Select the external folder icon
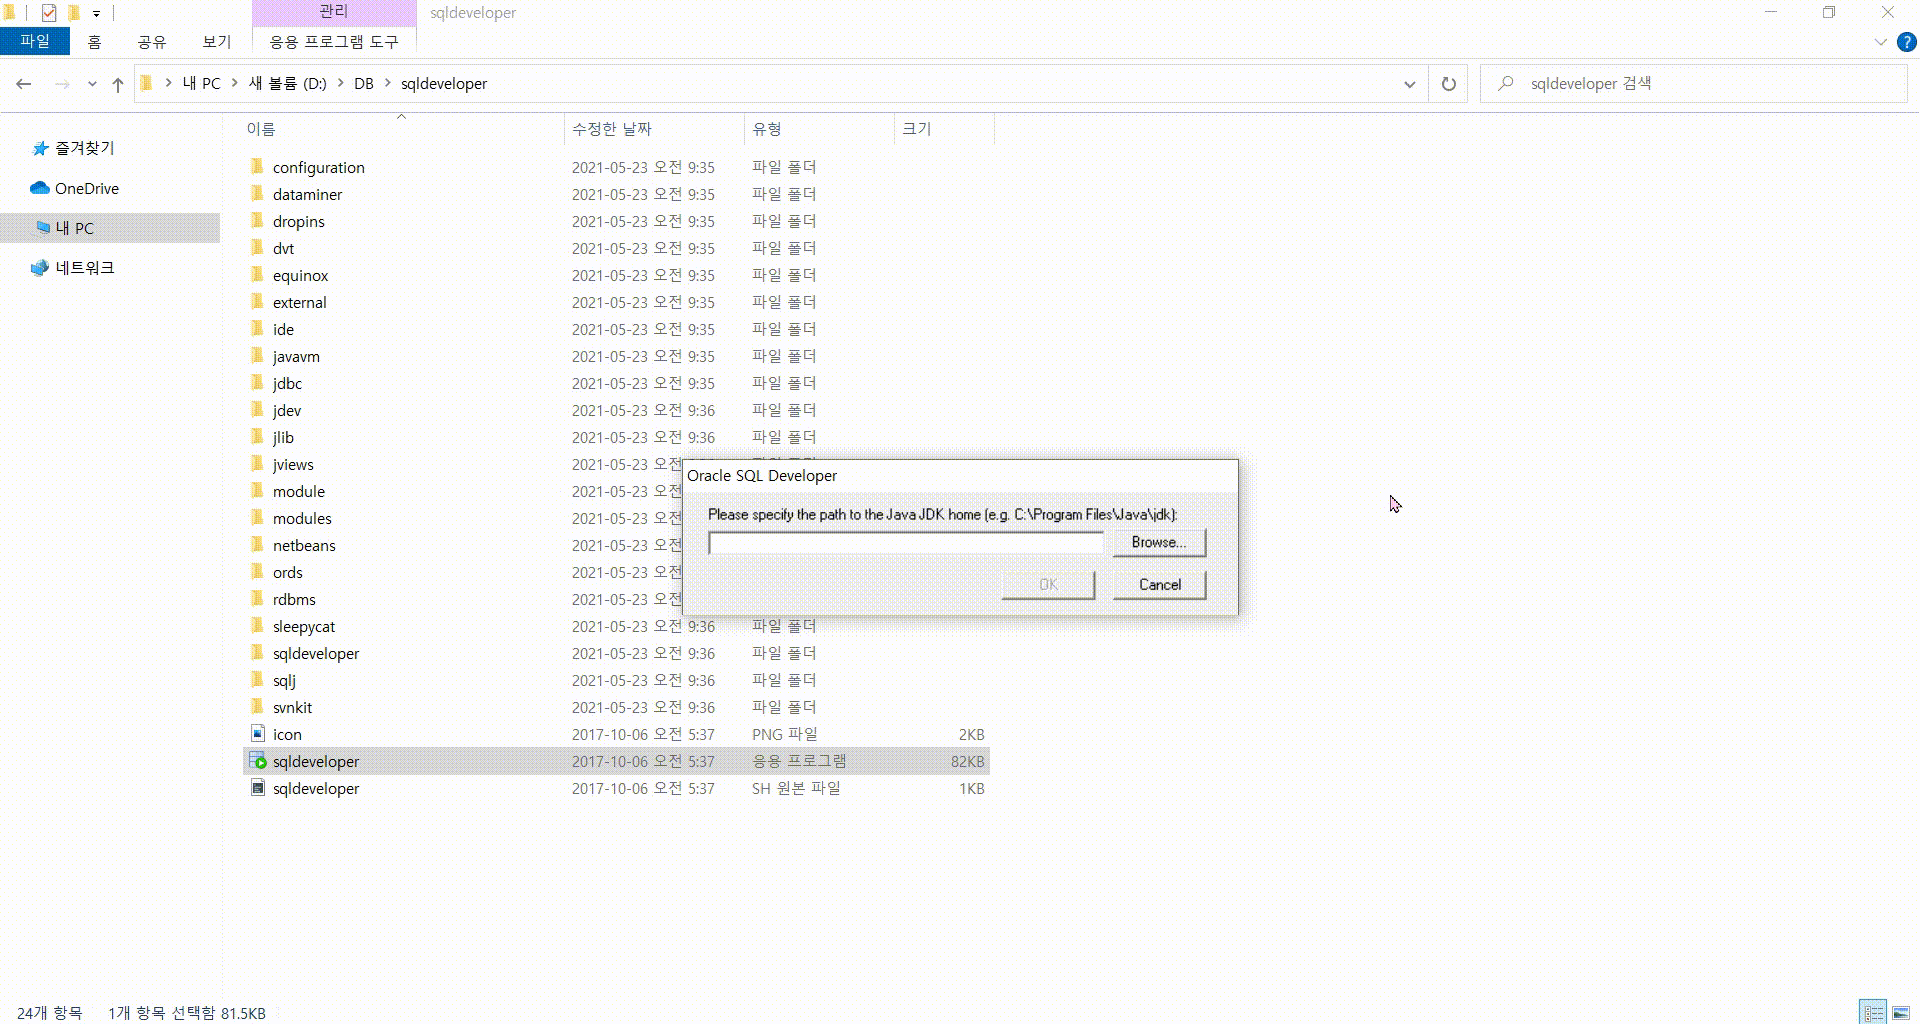 [258, 302]
